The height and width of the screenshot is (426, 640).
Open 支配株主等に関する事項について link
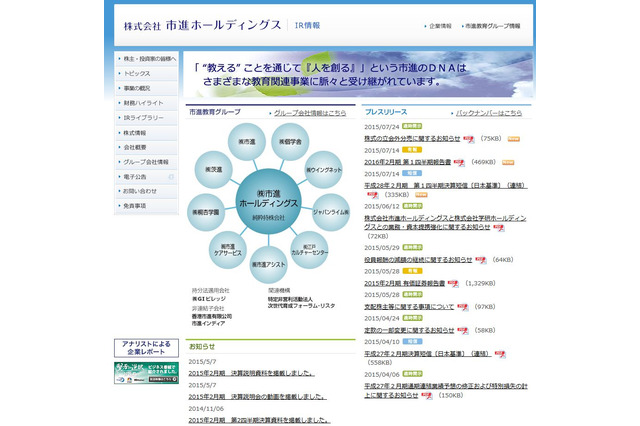click(x=409, y=307)
